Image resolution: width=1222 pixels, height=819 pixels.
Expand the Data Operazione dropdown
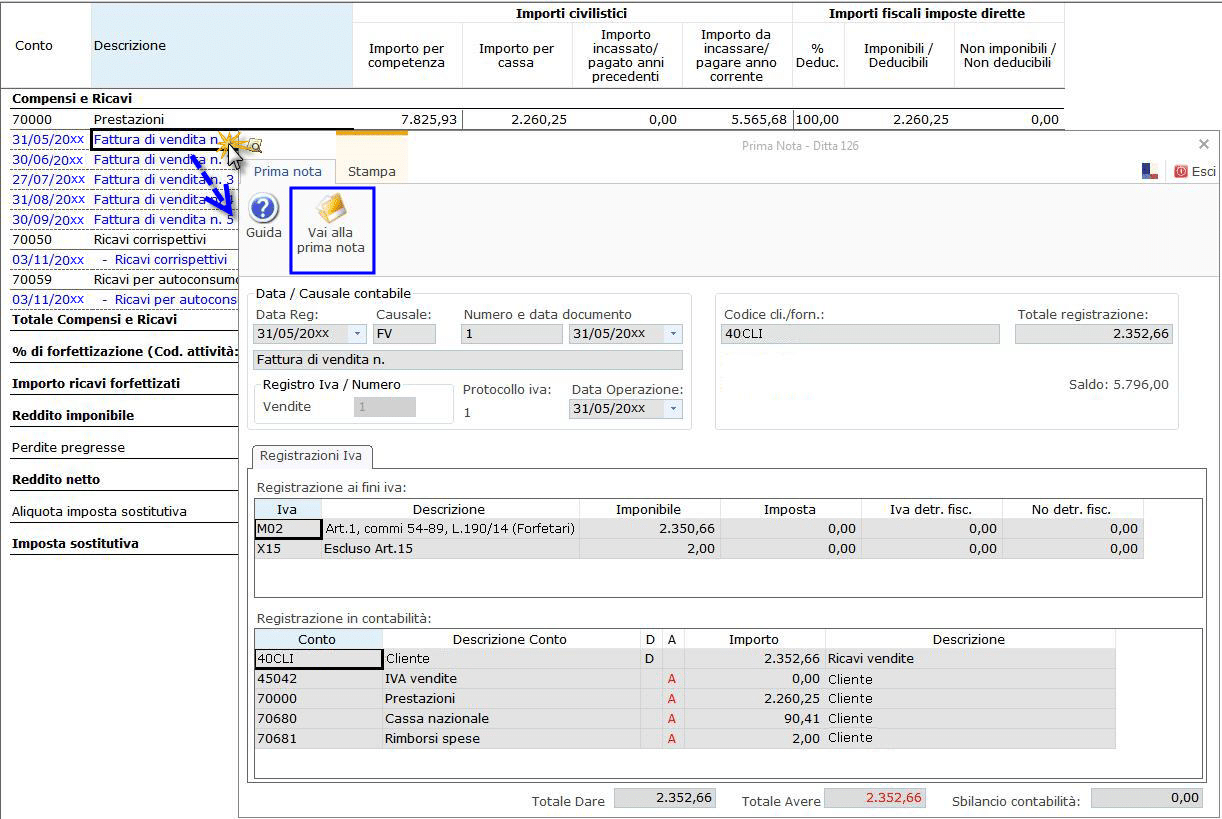pos(674,408)
